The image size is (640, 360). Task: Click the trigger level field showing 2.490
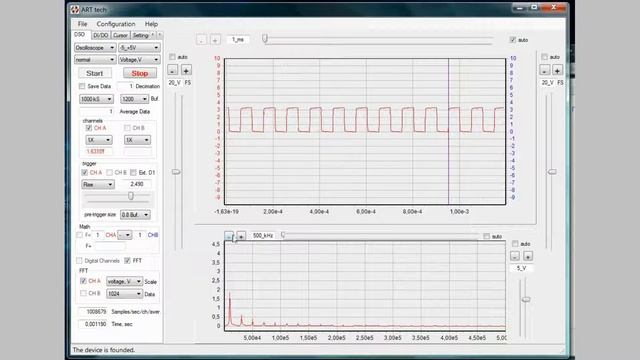point(137,184)
